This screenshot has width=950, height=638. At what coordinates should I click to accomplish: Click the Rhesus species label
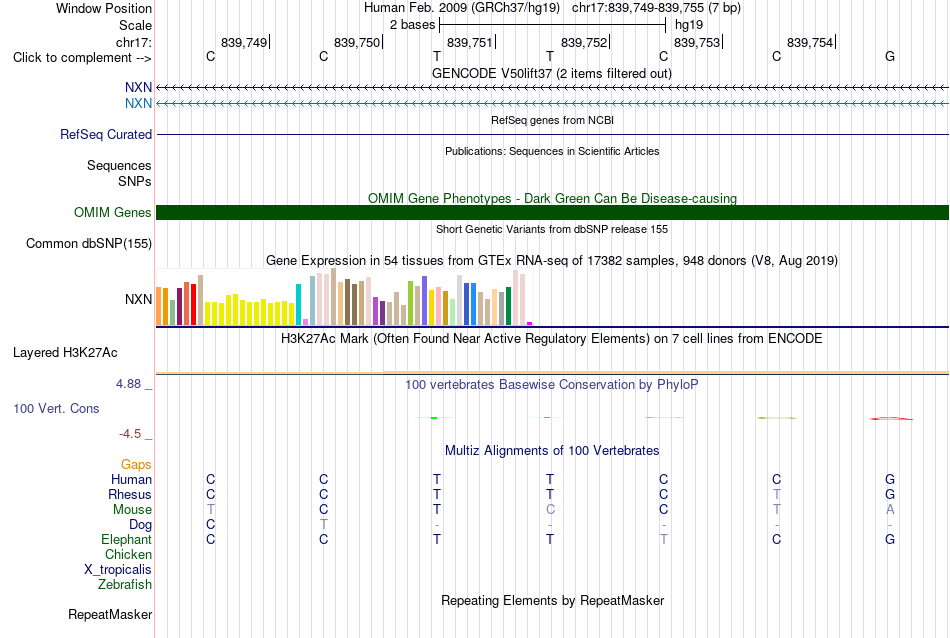pos(130,495)
